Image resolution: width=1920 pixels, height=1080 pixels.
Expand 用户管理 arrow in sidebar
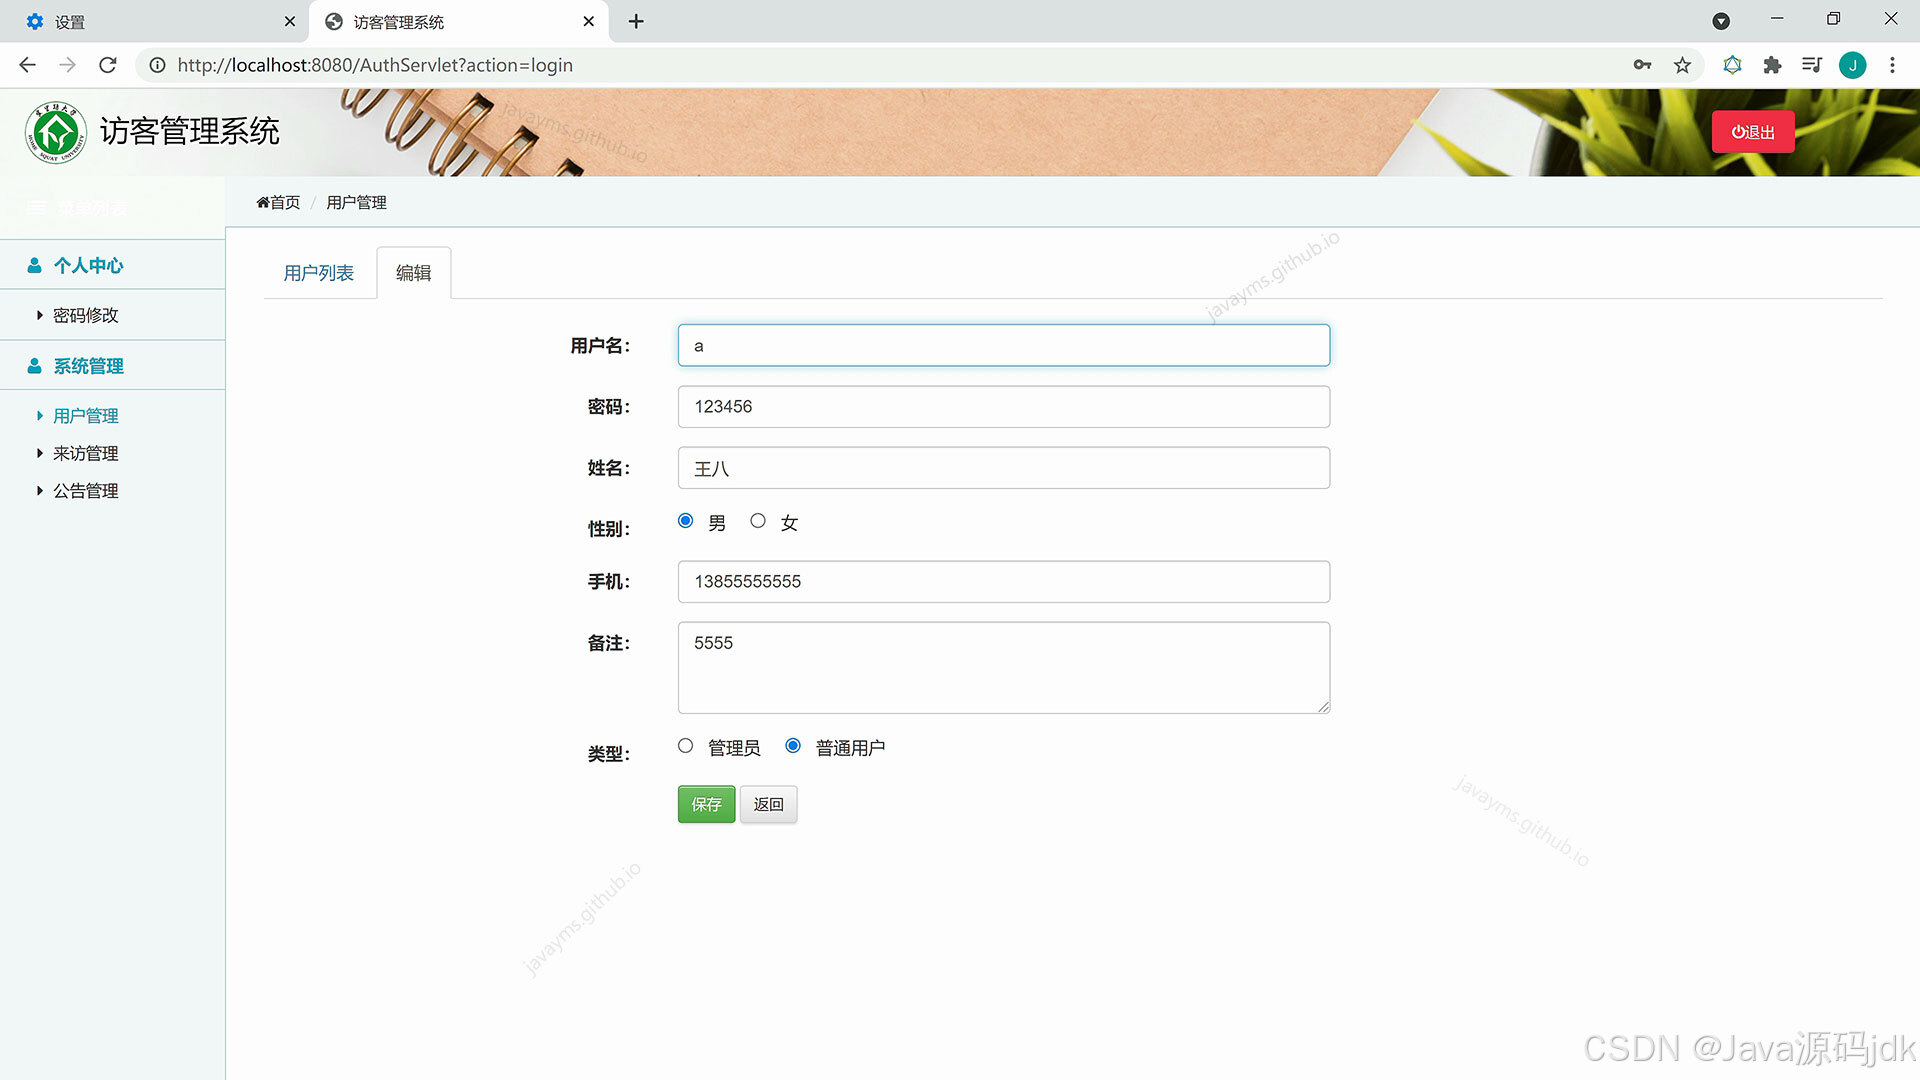click(40, 415)
